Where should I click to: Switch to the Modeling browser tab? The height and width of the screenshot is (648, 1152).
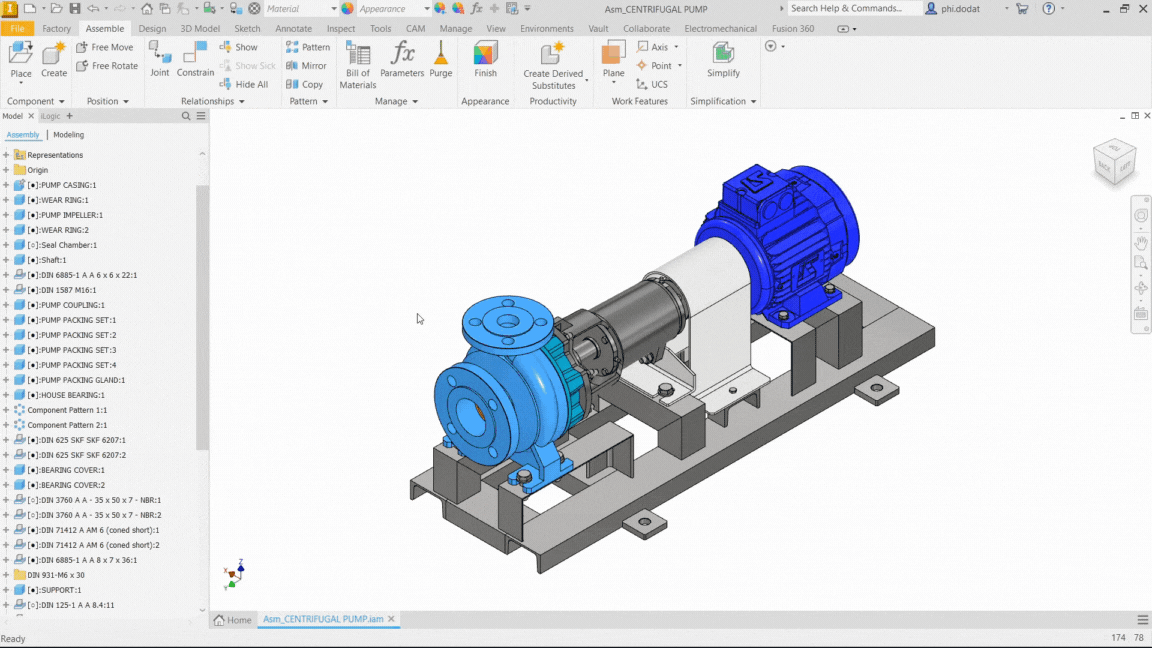point(68,135)
